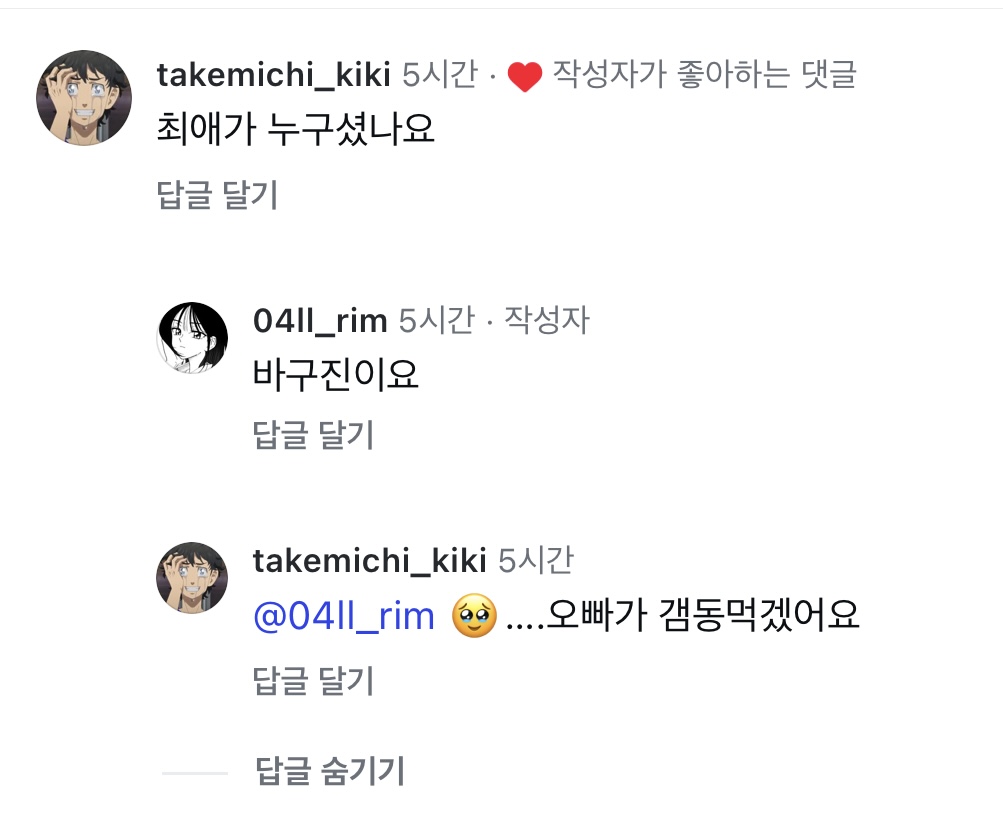Click the 5시간 timestamp on 04ll_rim's reply
Image resolution: width=1003 pixels, height=826 pixels.
[x=435, y=321]
